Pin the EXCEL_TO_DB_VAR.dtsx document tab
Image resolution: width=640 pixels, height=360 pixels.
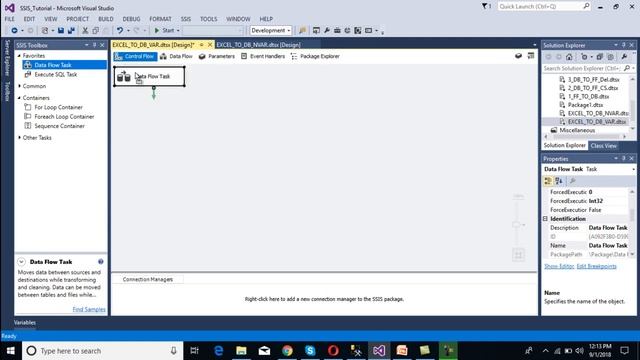[201, 44]
